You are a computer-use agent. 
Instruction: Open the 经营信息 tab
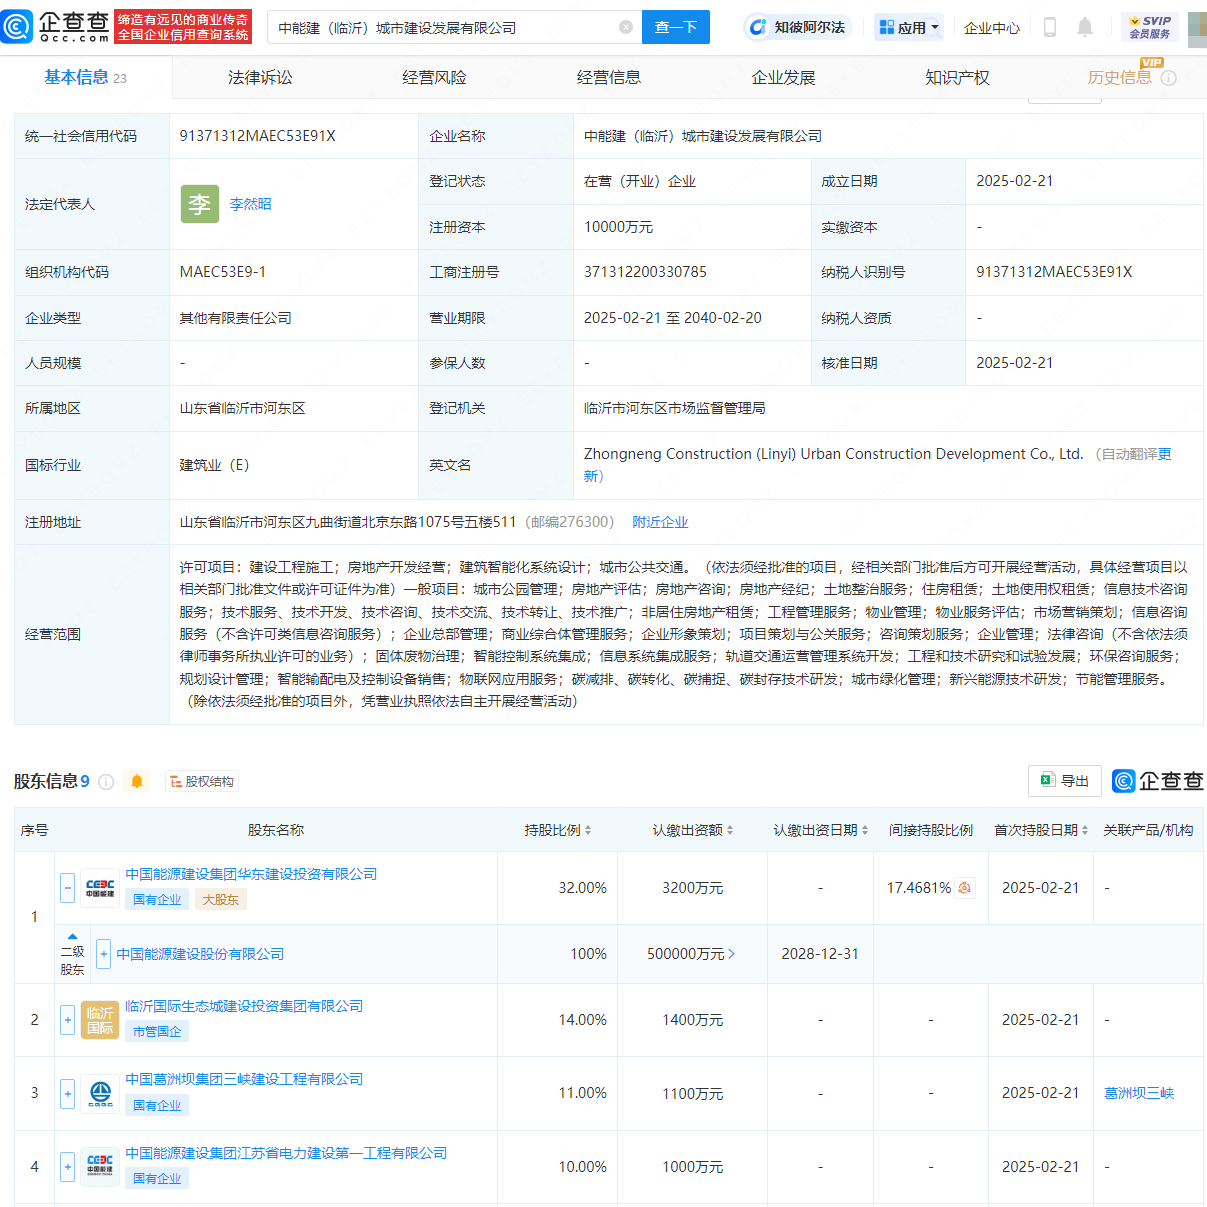coord(609,77)
